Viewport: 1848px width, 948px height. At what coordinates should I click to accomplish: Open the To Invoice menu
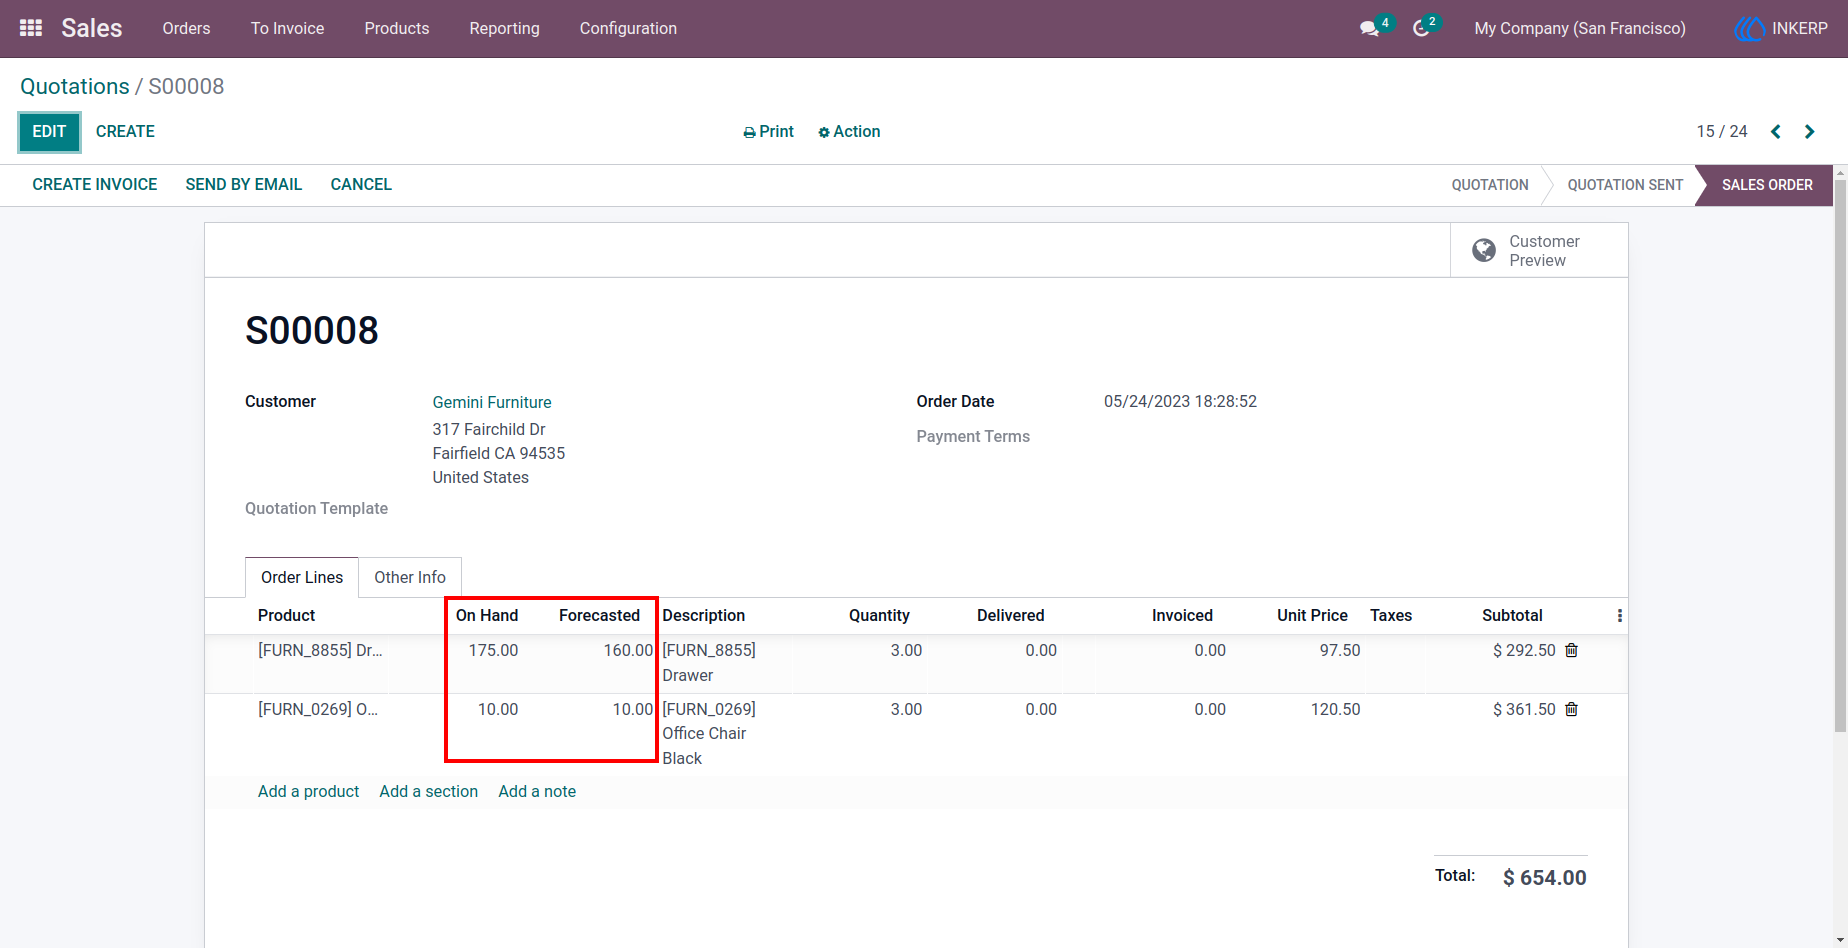tap(288, 29)
